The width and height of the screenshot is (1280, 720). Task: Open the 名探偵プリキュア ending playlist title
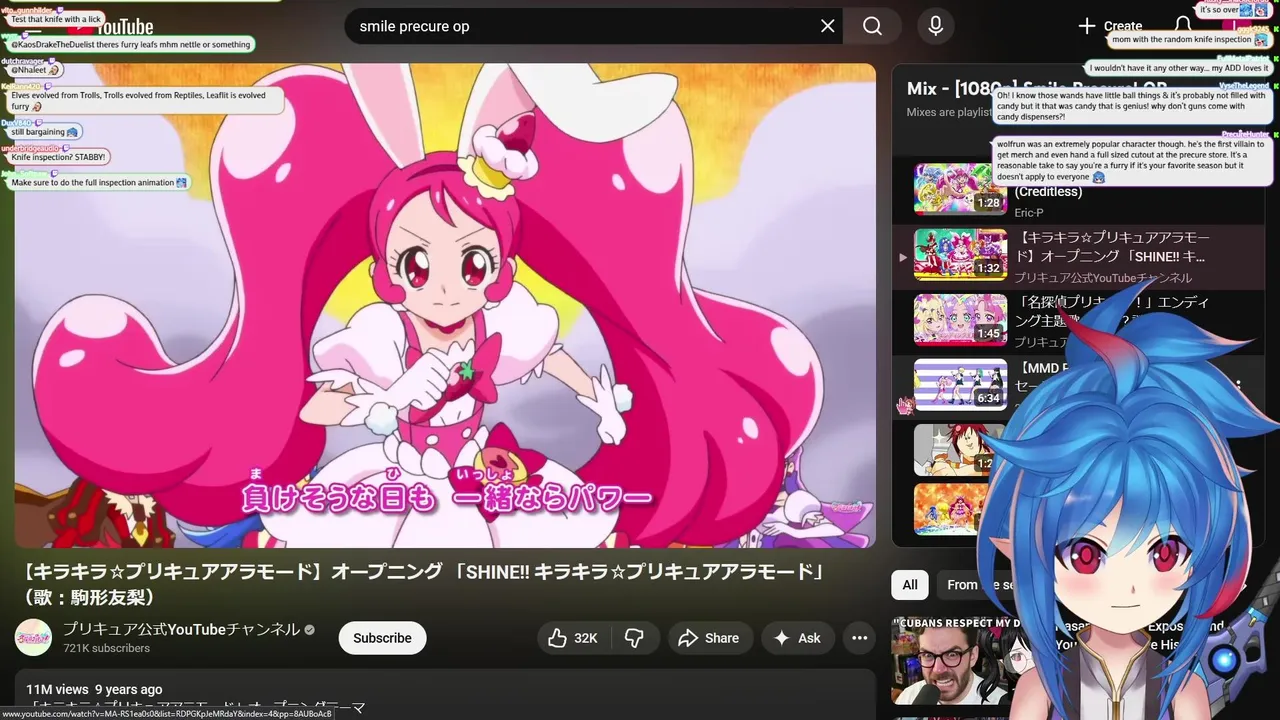tap(1112, 311)
